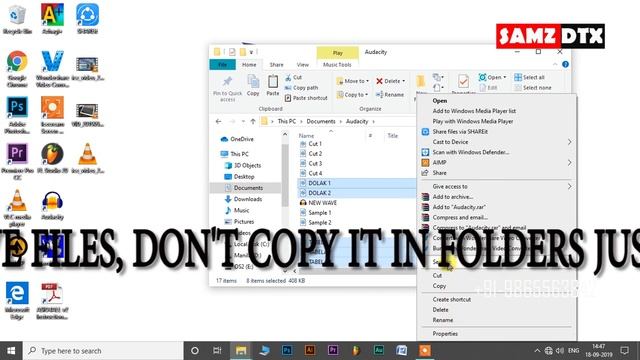Screen dimensions: 640x360
Task: Choose Open in the context menu
Action: 440,100
